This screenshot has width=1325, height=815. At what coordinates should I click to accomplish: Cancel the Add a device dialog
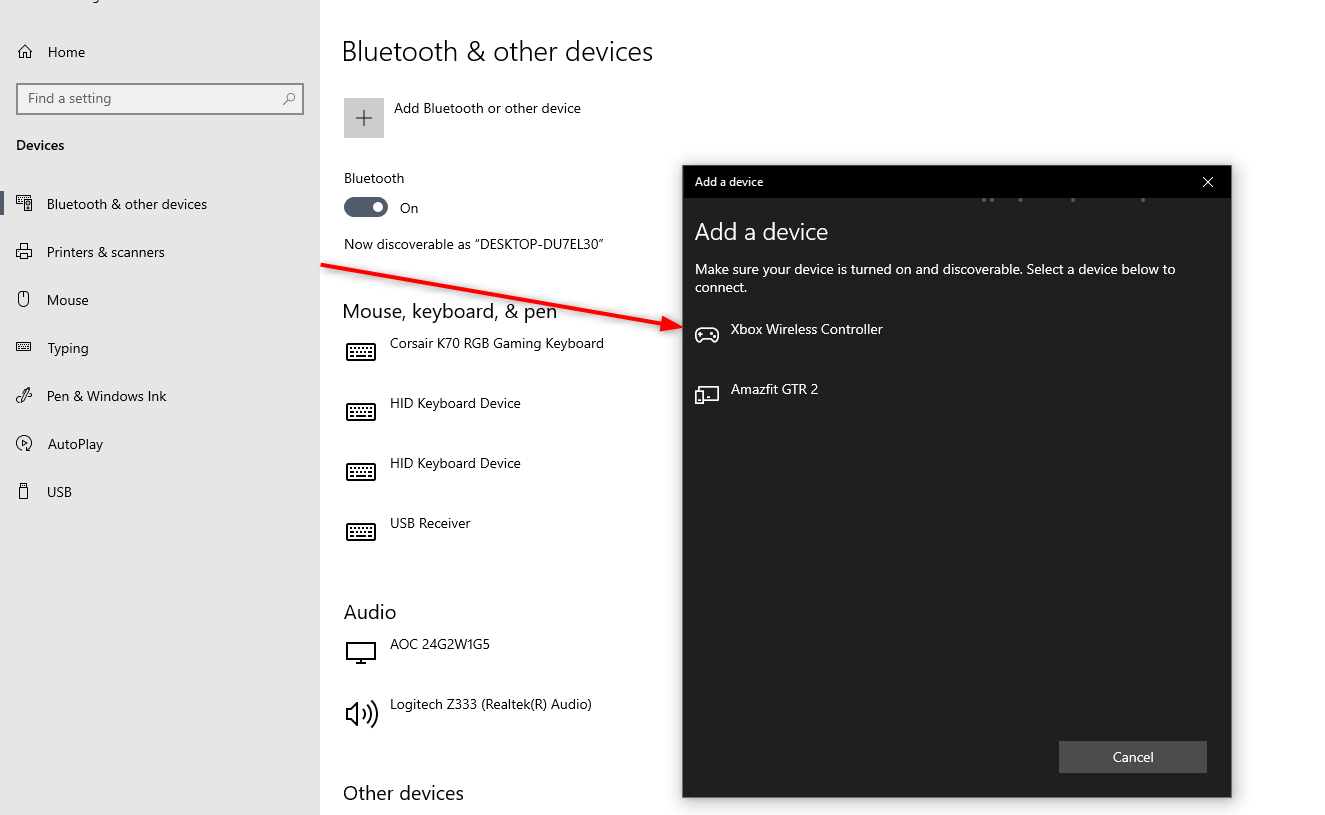point(1133,757)
